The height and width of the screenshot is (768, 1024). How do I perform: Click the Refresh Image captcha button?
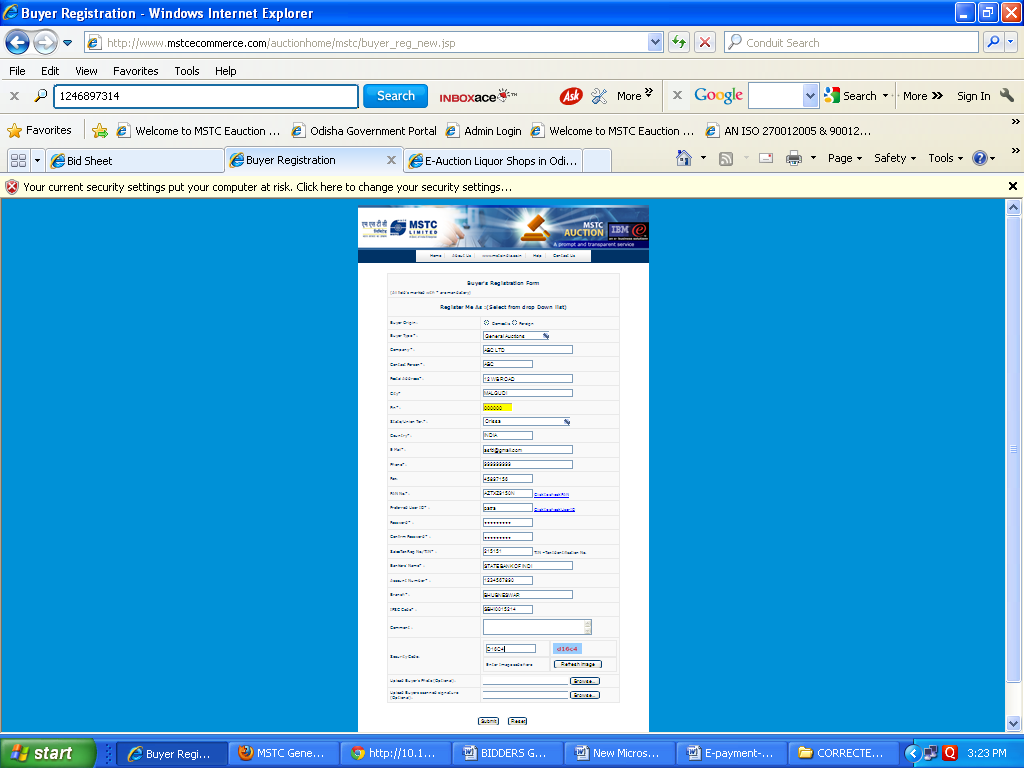tap(577, 664)
